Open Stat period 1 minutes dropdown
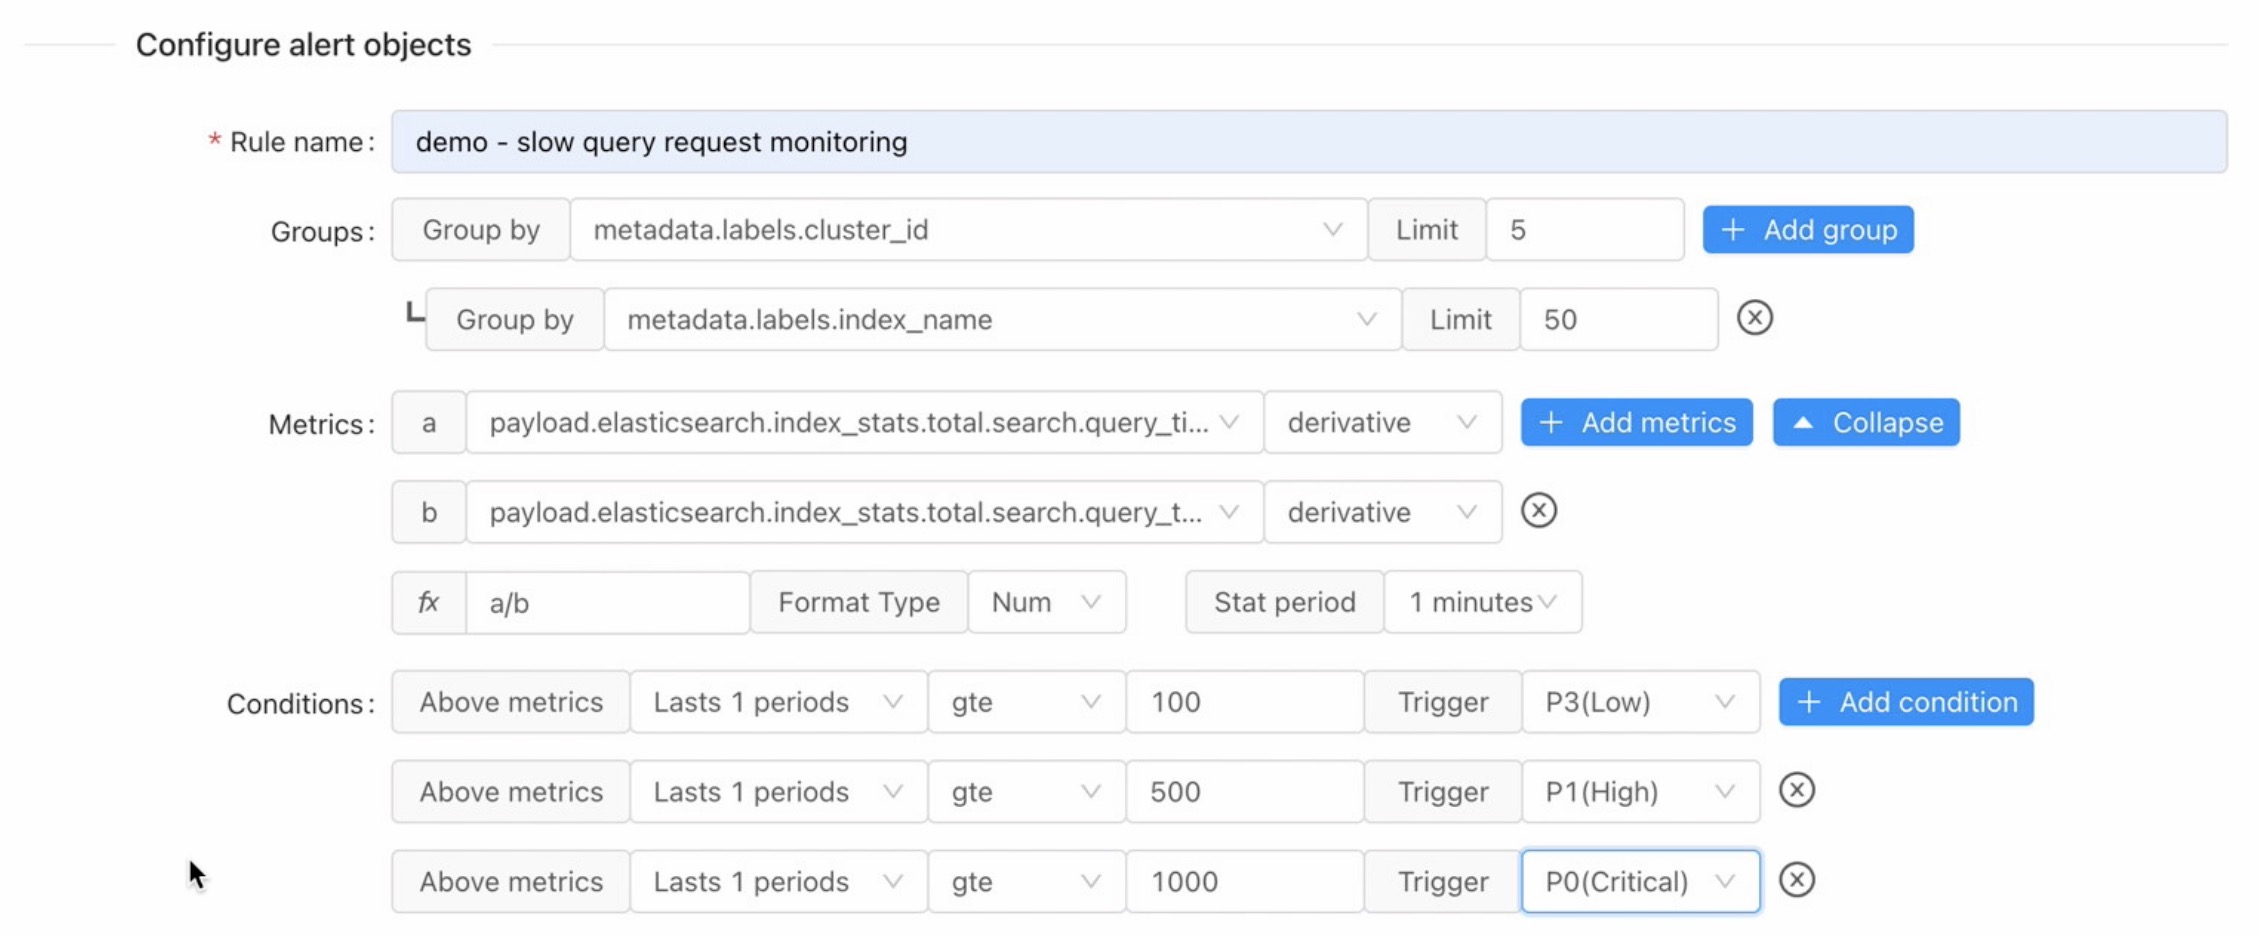 click(1482, 602)
